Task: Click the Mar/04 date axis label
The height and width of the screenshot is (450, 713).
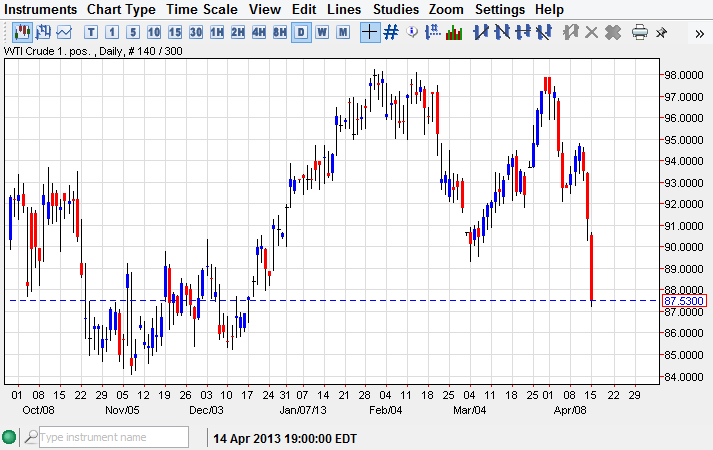Action: coord(469,410)
